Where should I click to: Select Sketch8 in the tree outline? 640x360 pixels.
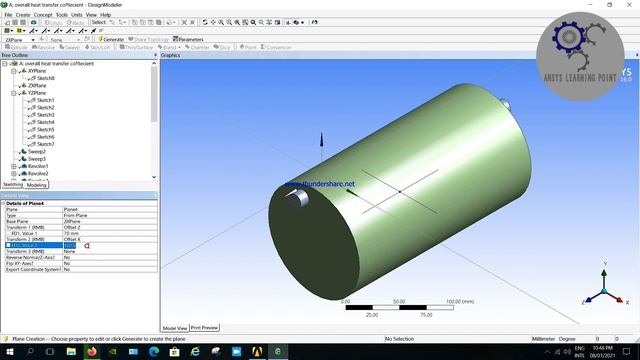point(45,78)
